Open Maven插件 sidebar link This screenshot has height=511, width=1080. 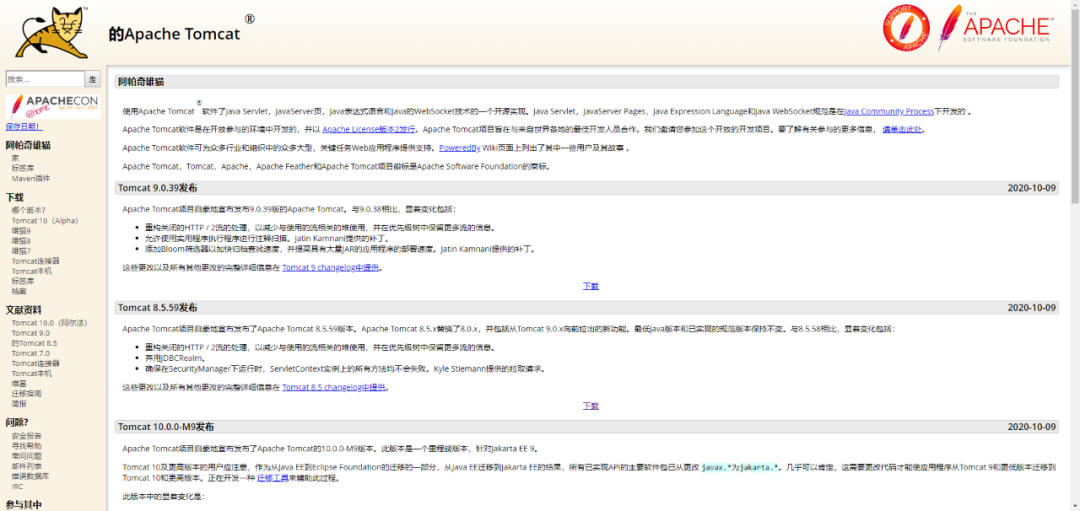31,178
